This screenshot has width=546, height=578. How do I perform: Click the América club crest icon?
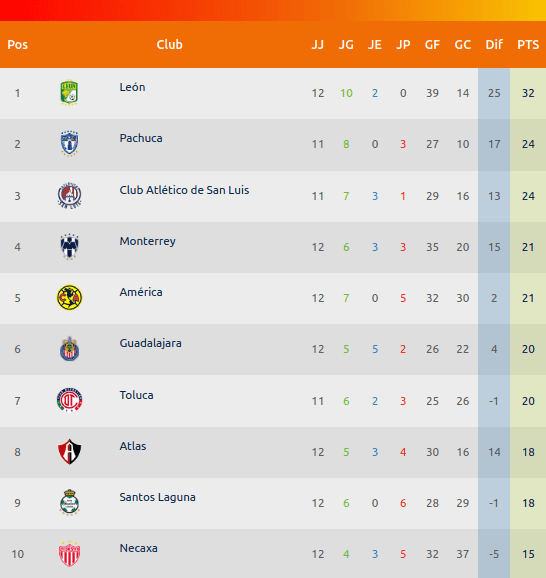[69, 297]
